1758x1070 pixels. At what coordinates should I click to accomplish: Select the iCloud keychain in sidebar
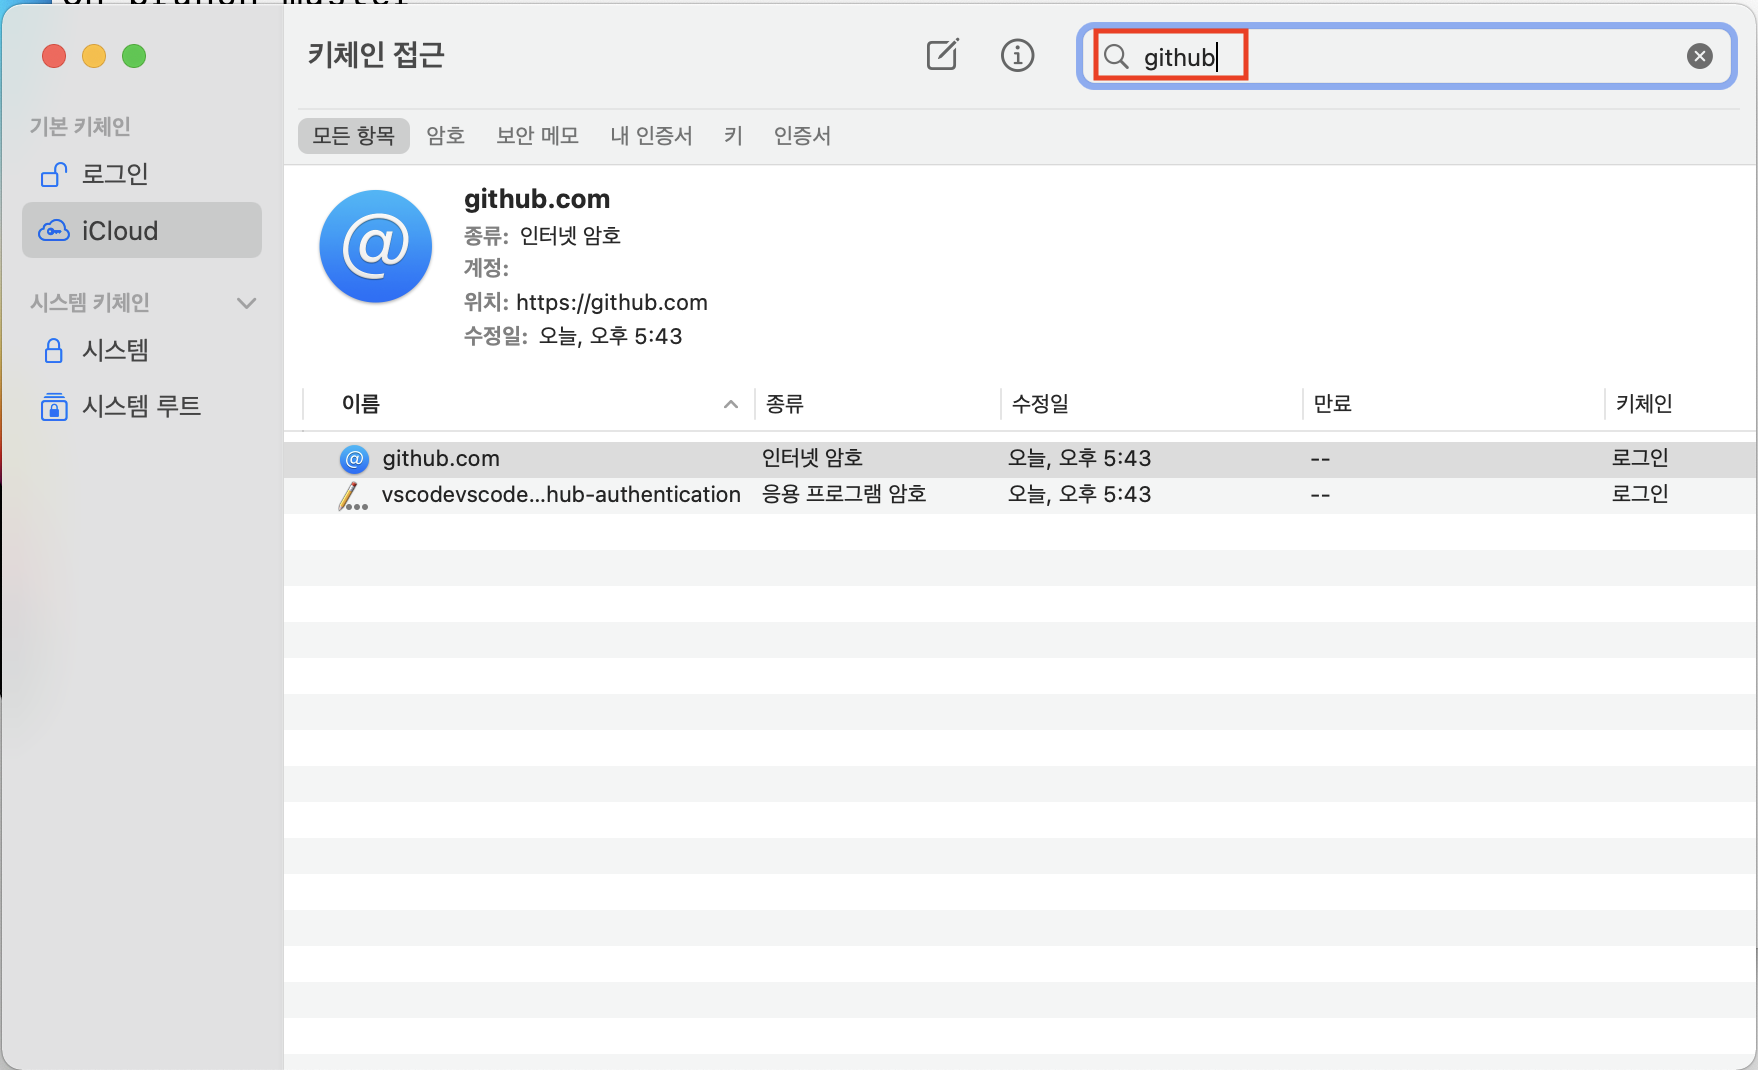point(142,231)
